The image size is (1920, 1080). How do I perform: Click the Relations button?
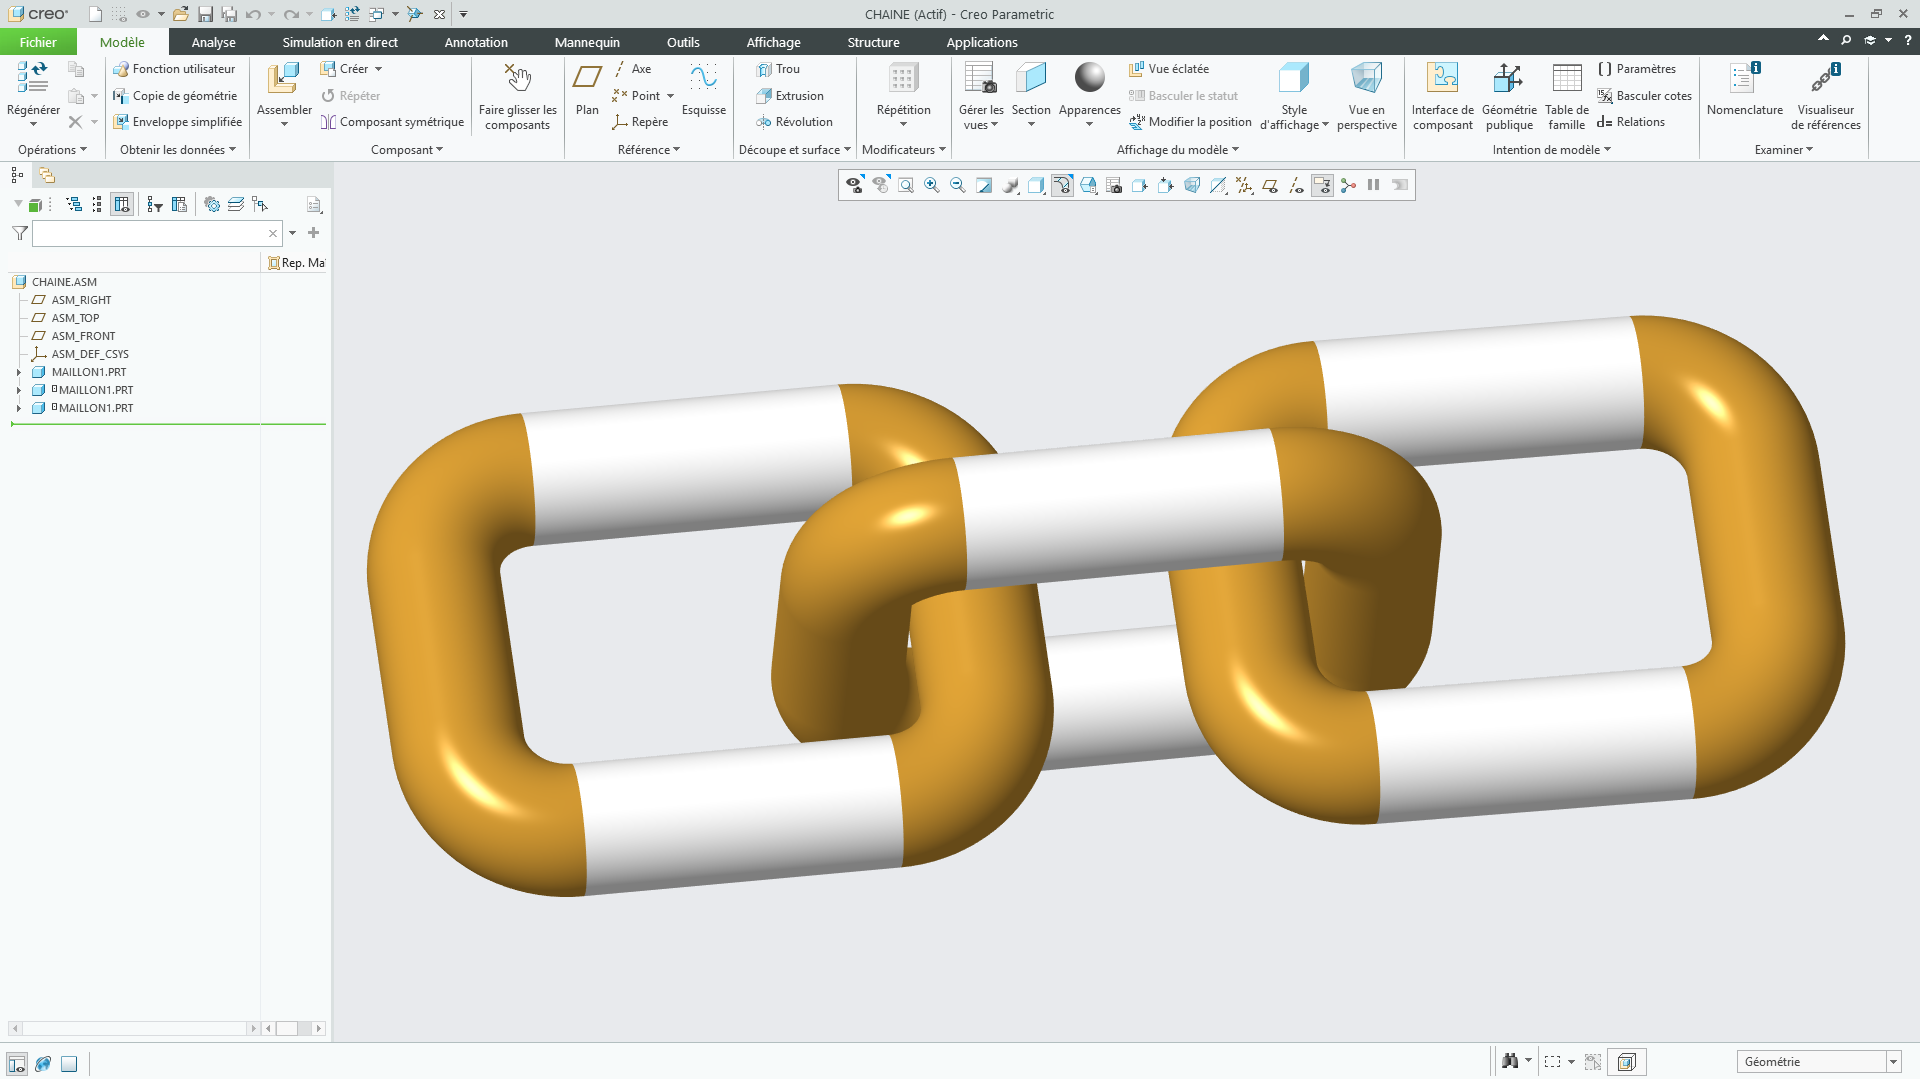pos(1631,122)
